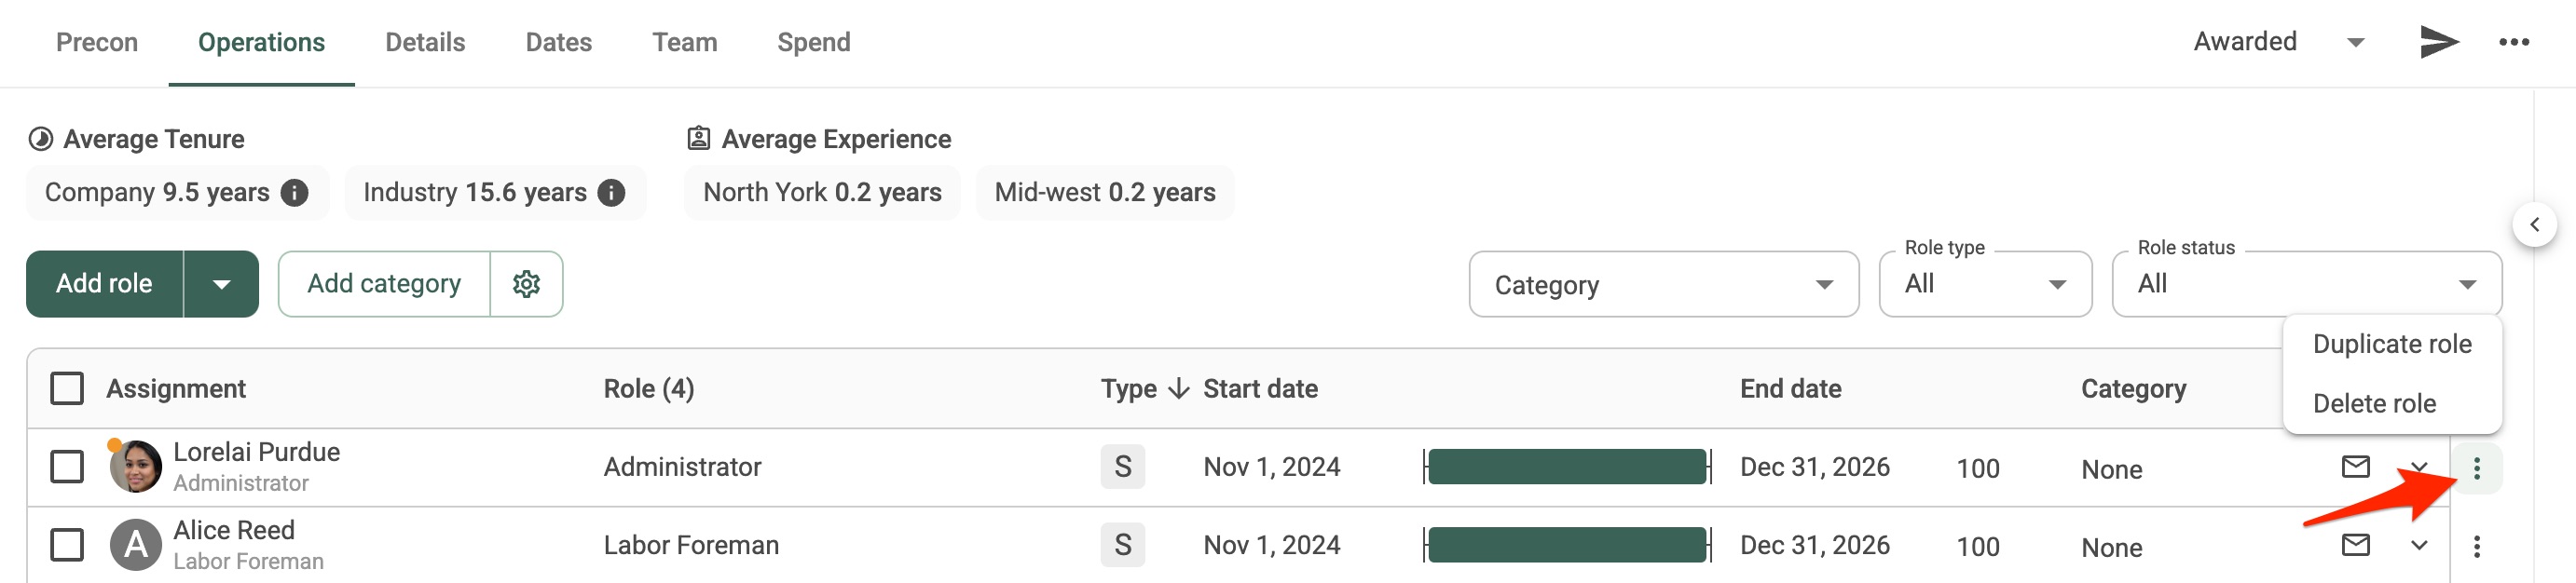
Task: Toggle the select-all Assignment checkbox
Action: 67,389
